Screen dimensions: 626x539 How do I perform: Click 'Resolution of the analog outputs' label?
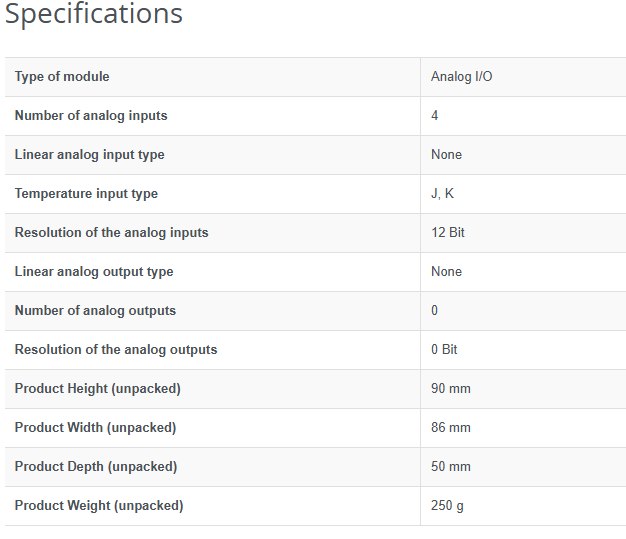(x=116, y=350)
